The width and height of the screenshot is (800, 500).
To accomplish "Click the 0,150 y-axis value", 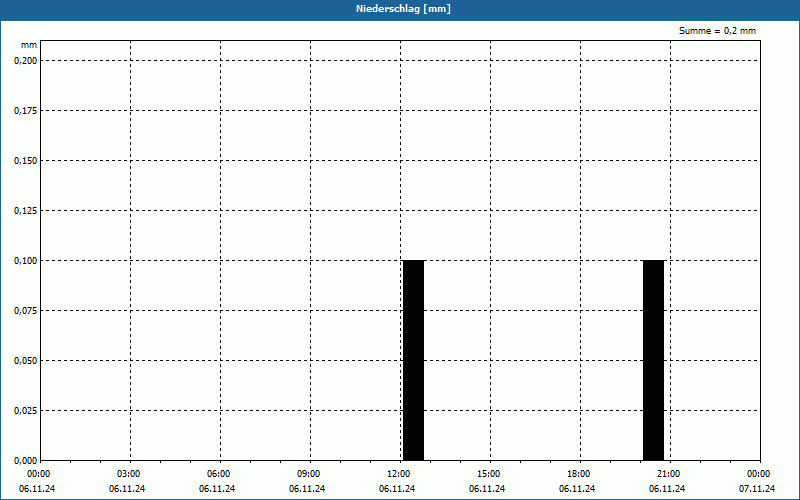I will point(26,161).
